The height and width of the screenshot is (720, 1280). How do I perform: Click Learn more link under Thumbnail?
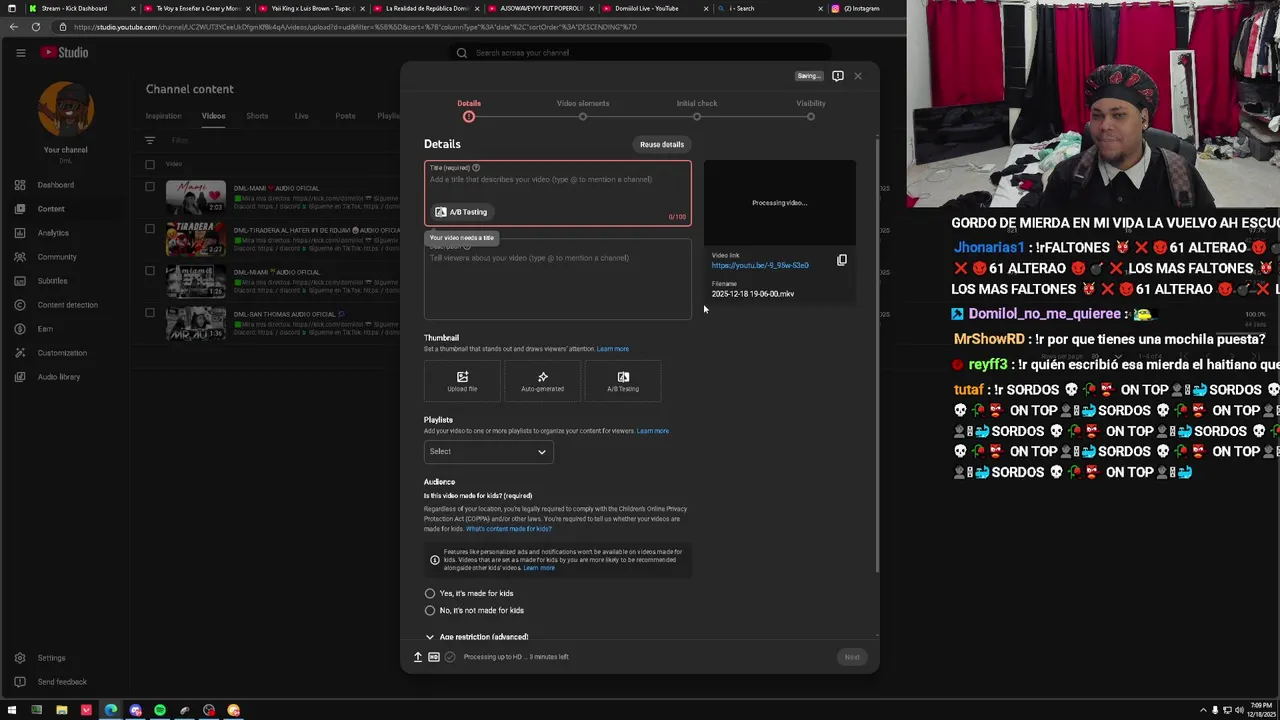coord(613,349)
